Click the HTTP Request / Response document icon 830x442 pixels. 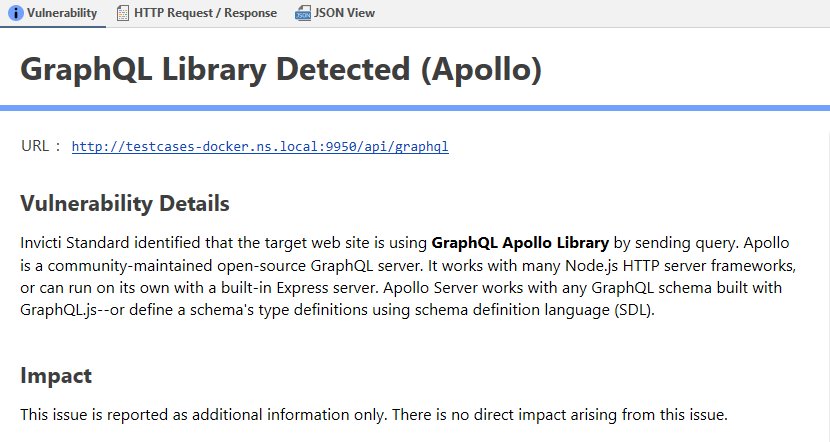(122, 13)
